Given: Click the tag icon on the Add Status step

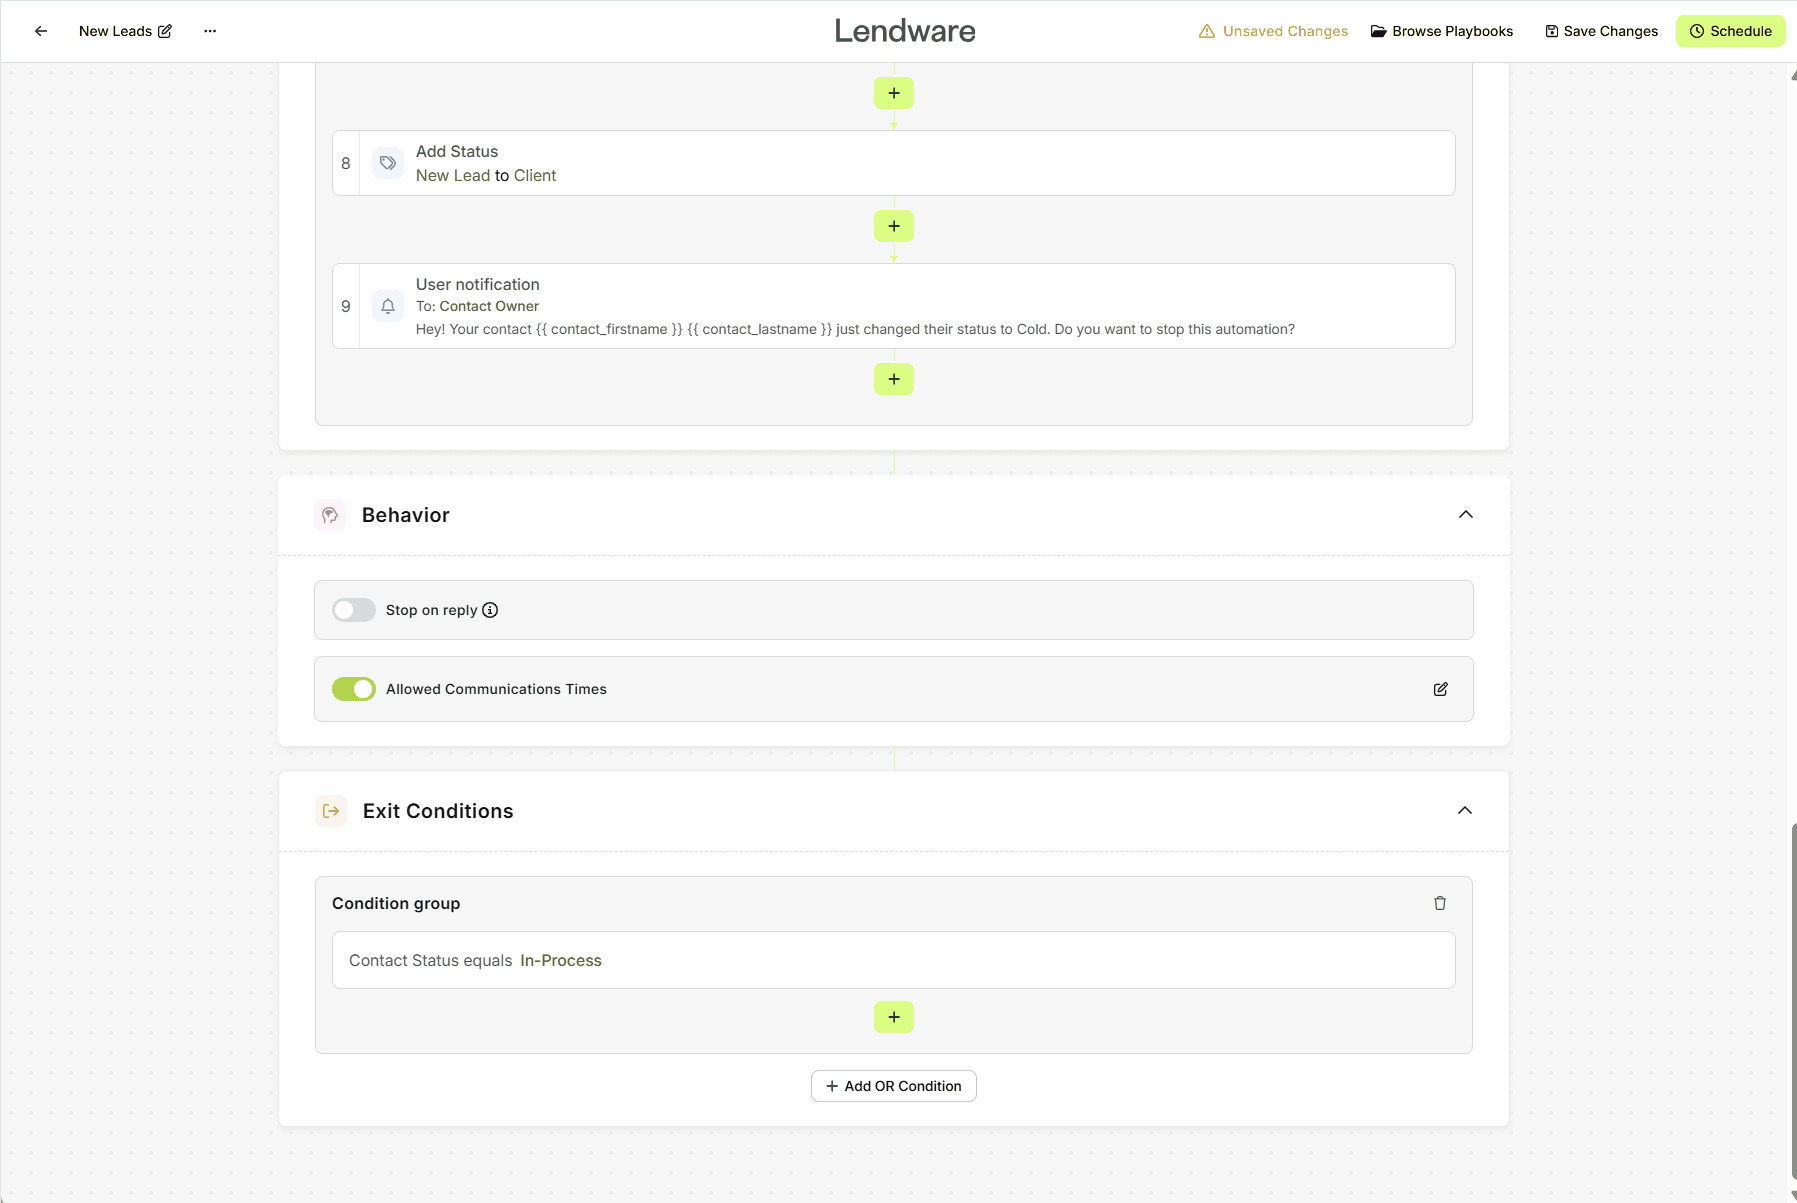Looking at the screenshot, I should pyautogui.click(x=387, y=162).
